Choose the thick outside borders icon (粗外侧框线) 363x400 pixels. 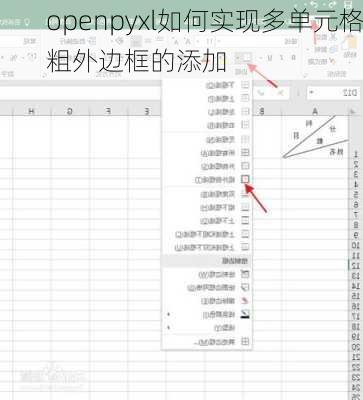245,179
